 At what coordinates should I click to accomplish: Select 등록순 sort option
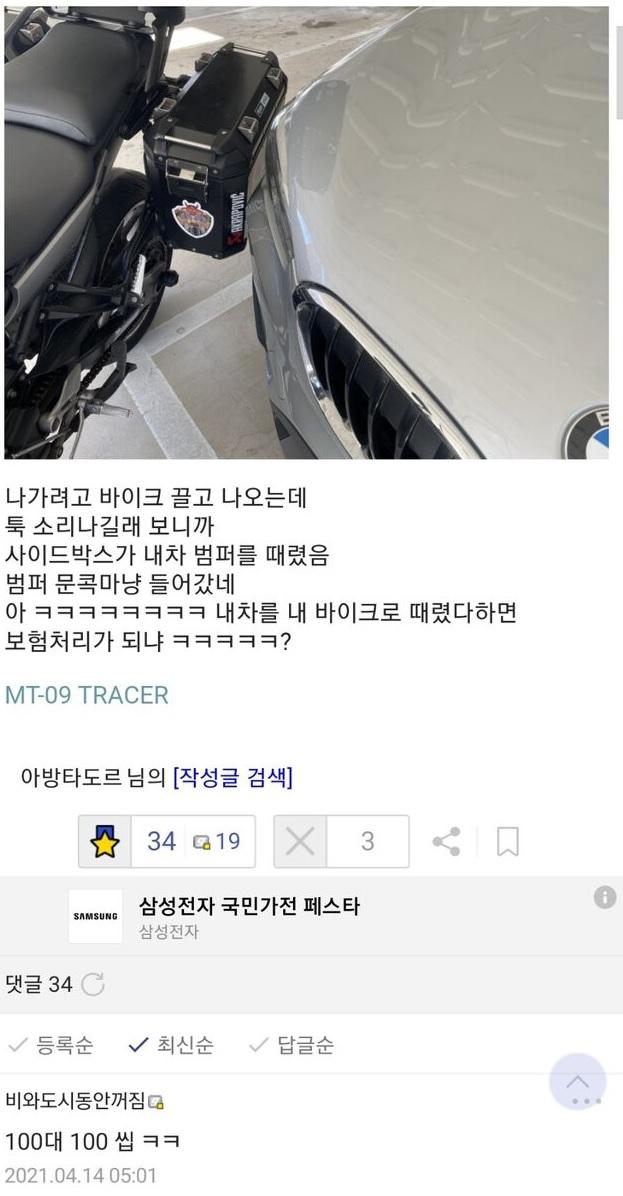coord(50,1045)
